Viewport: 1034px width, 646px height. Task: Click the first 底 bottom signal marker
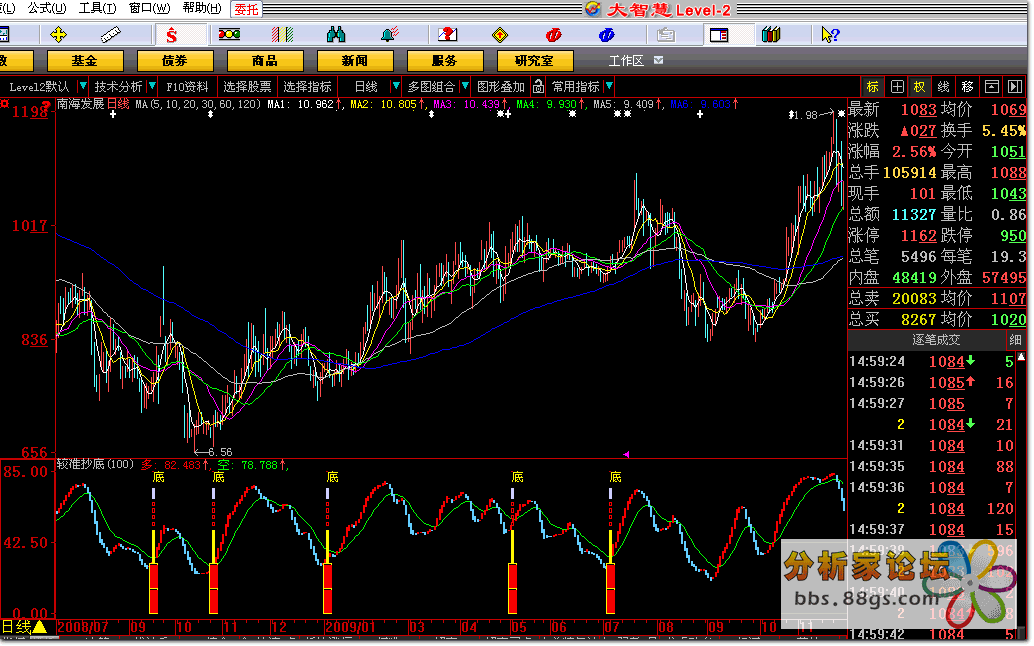coord(158,477)
